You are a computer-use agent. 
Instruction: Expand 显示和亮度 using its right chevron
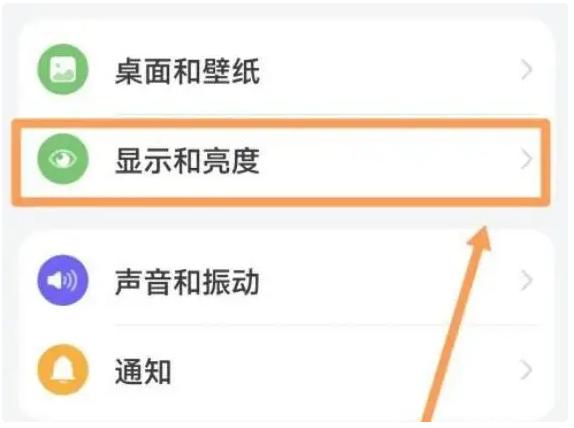526,159
